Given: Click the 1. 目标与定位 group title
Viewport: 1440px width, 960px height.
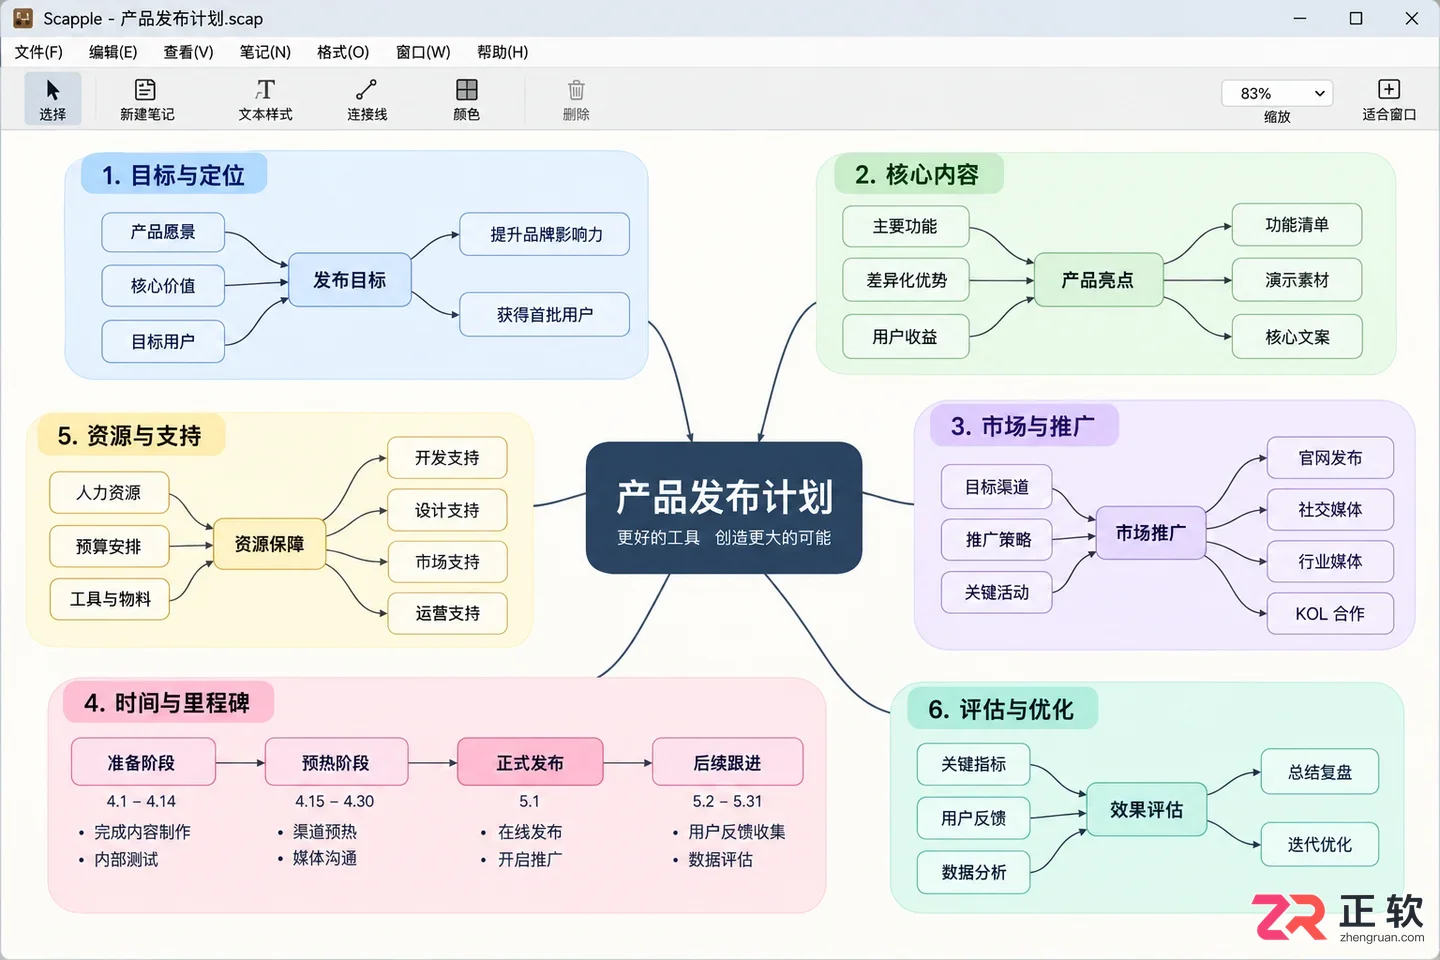Looking at the screenshot, I should [173, 175].
